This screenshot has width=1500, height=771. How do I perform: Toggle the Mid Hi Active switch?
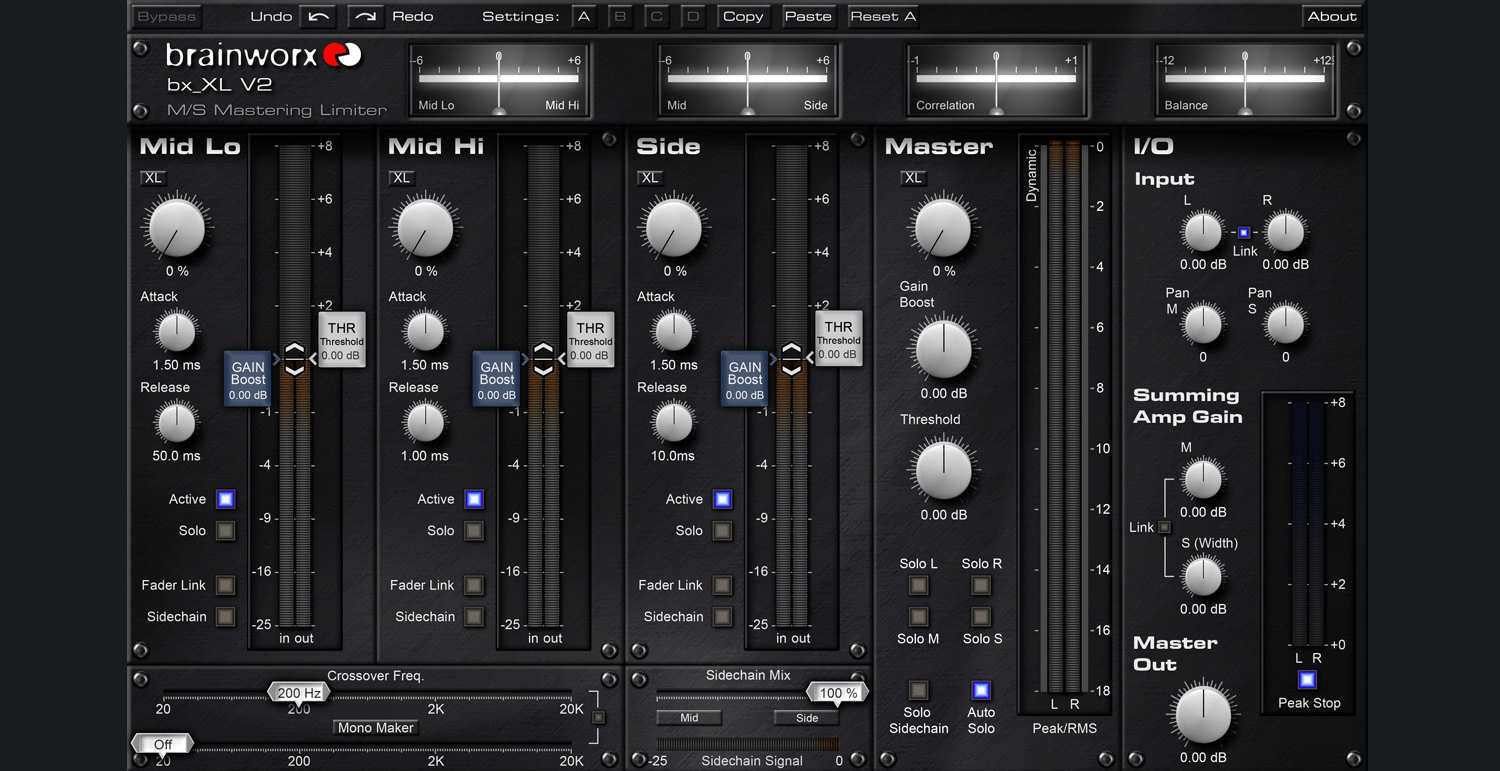[x=474, y=499]
